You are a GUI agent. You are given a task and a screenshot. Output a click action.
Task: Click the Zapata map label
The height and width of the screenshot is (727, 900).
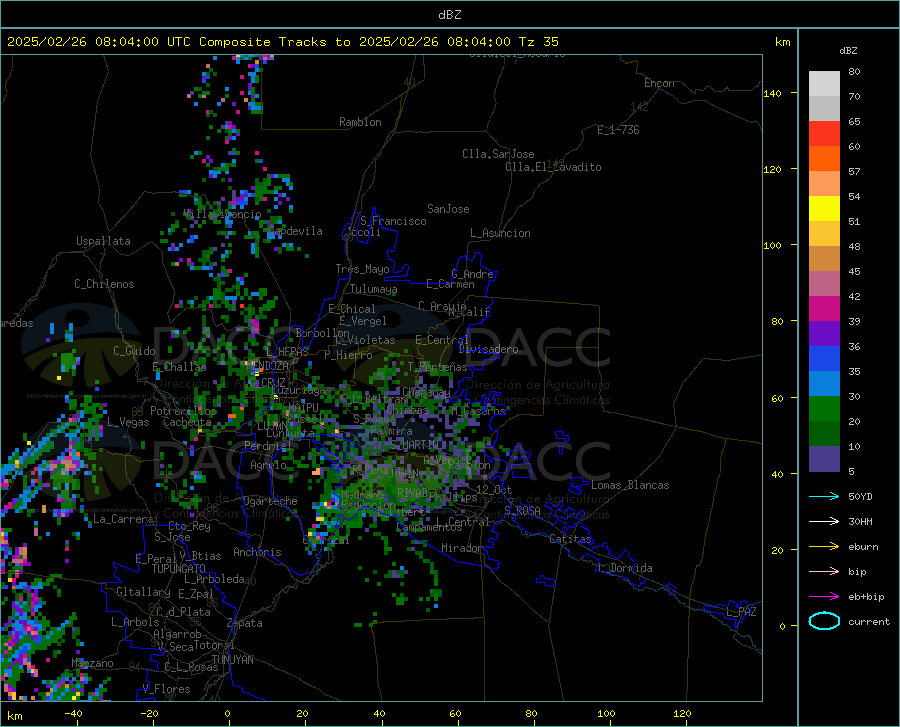coord(245,623)
